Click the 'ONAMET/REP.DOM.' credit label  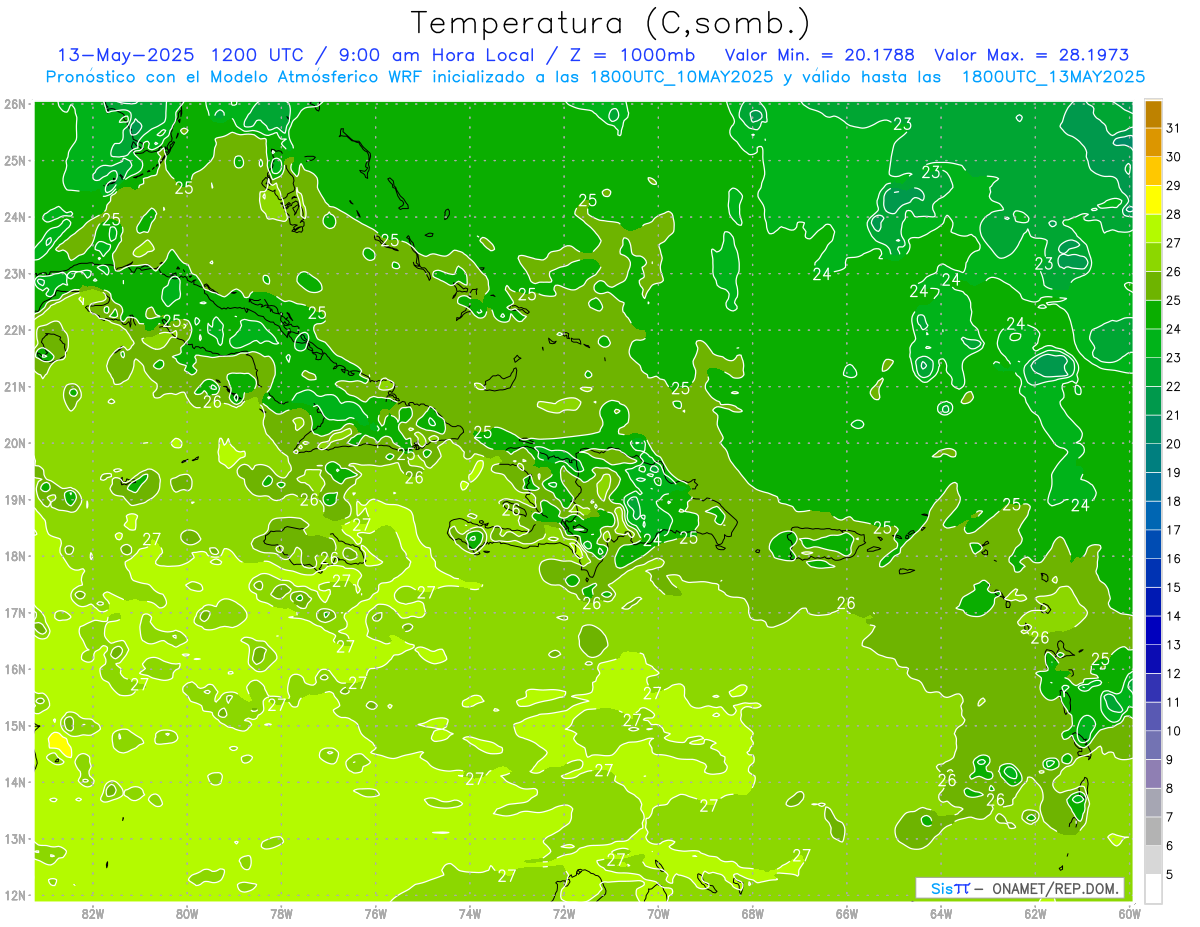[1055, 888]
